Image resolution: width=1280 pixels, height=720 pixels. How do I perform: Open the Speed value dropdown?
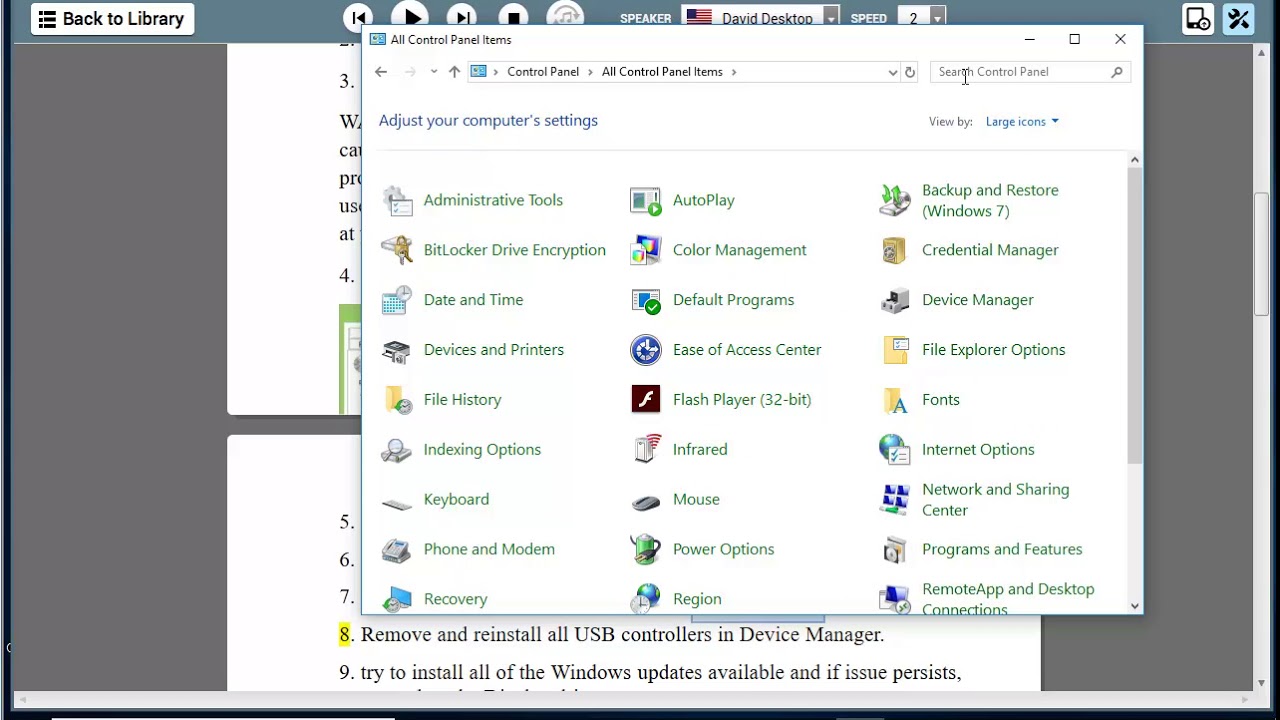[937, 18]
